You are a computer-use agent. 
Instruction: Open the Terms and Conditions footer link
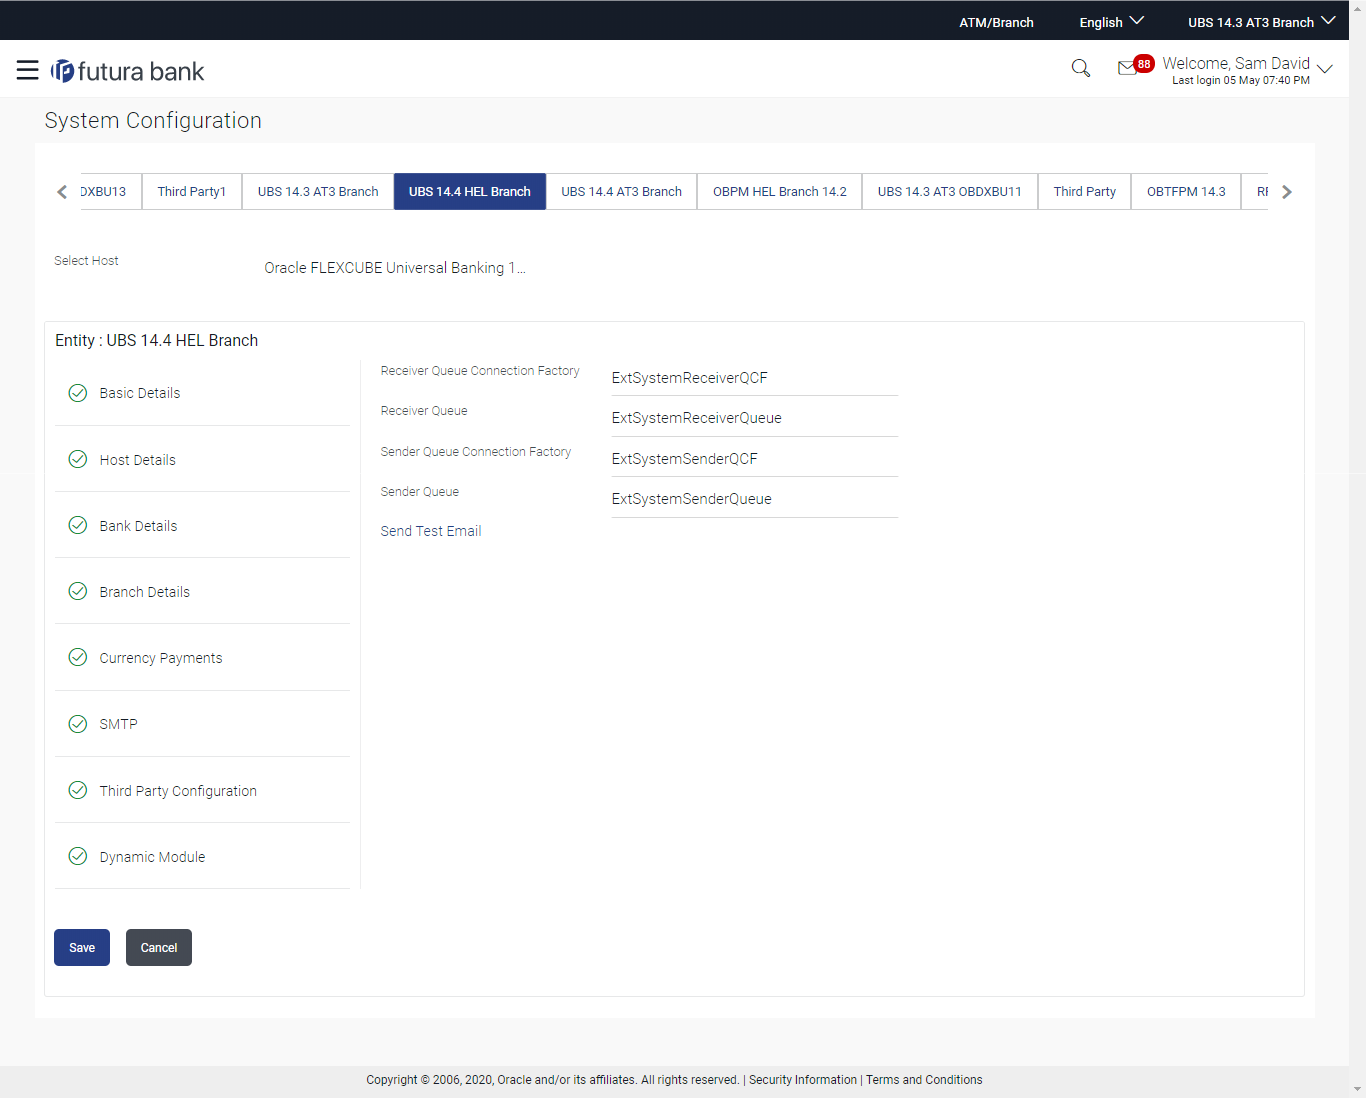pyautogui.click(x=924, y=1080)
